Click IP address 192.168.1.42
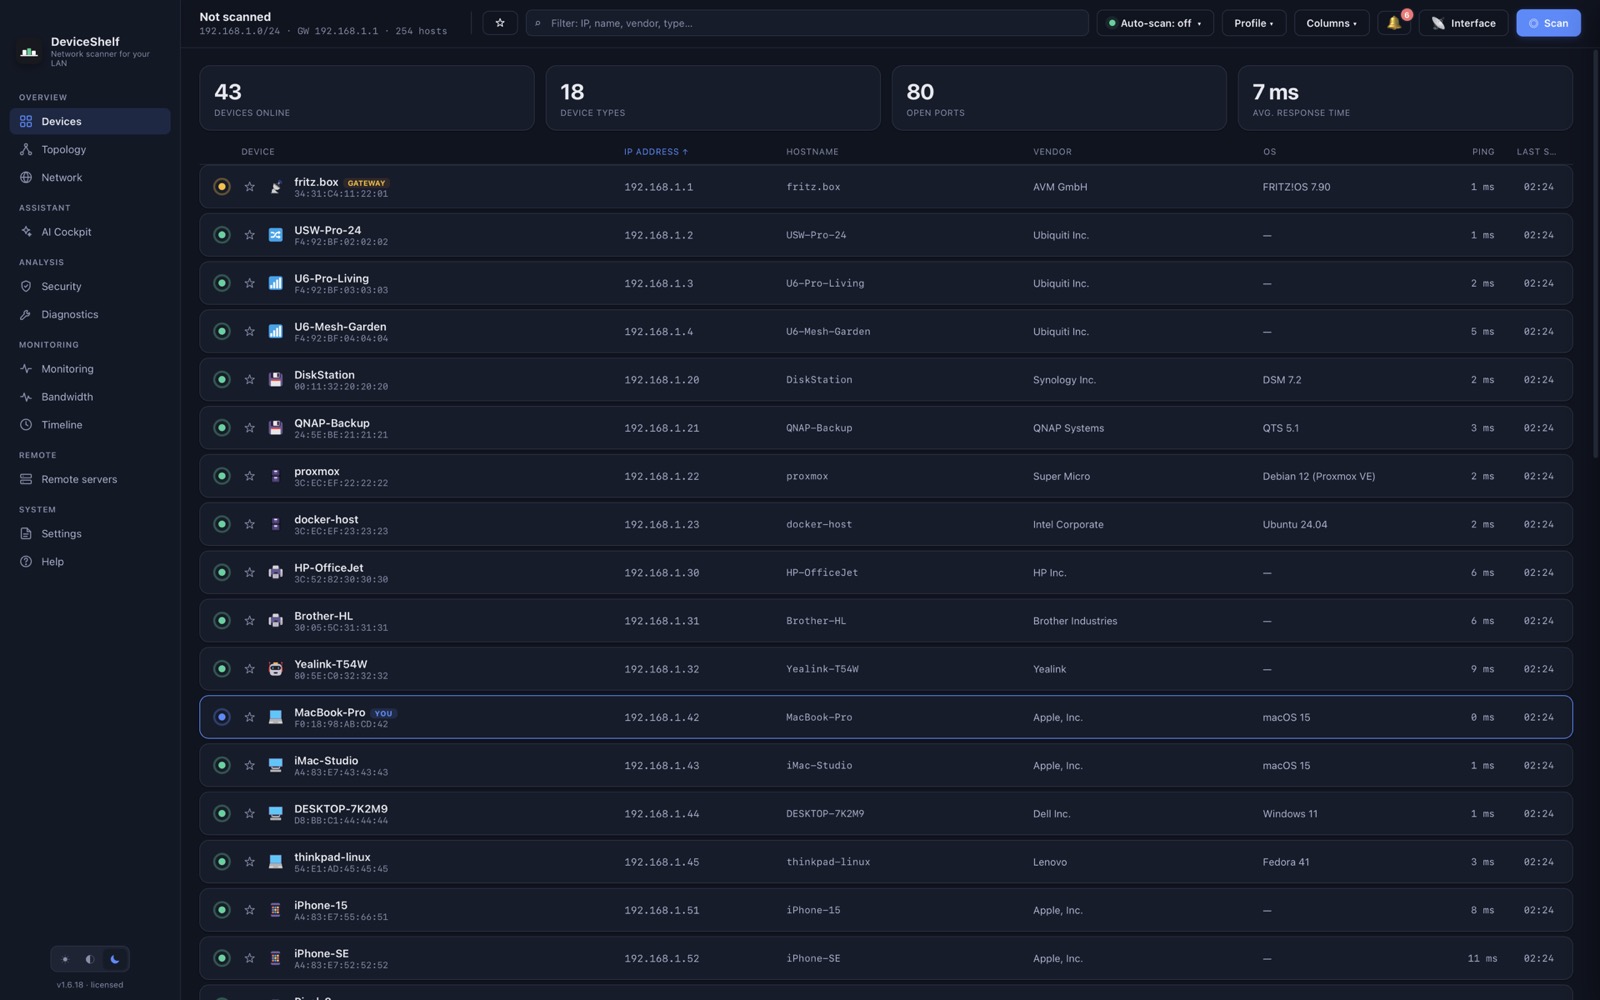 [661, 717]
